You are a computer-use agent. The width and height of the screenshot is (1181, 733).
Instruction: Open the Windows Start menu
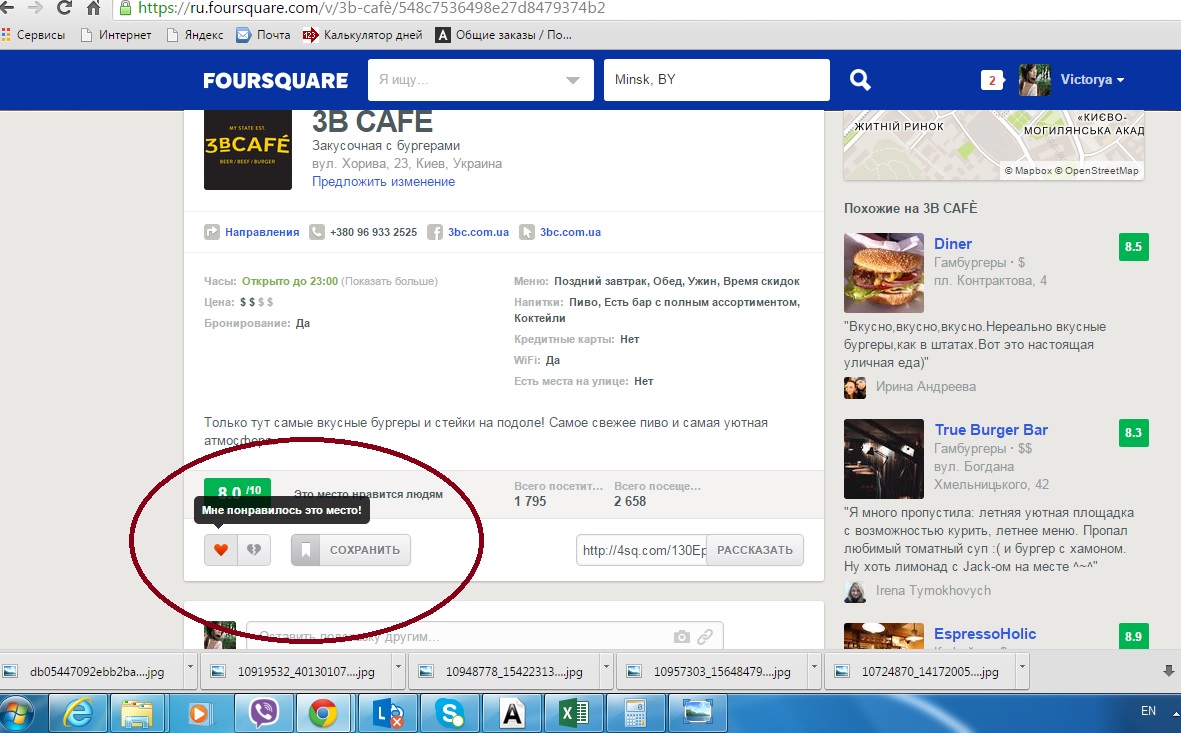pyautogui.click(x=17, y=713)
